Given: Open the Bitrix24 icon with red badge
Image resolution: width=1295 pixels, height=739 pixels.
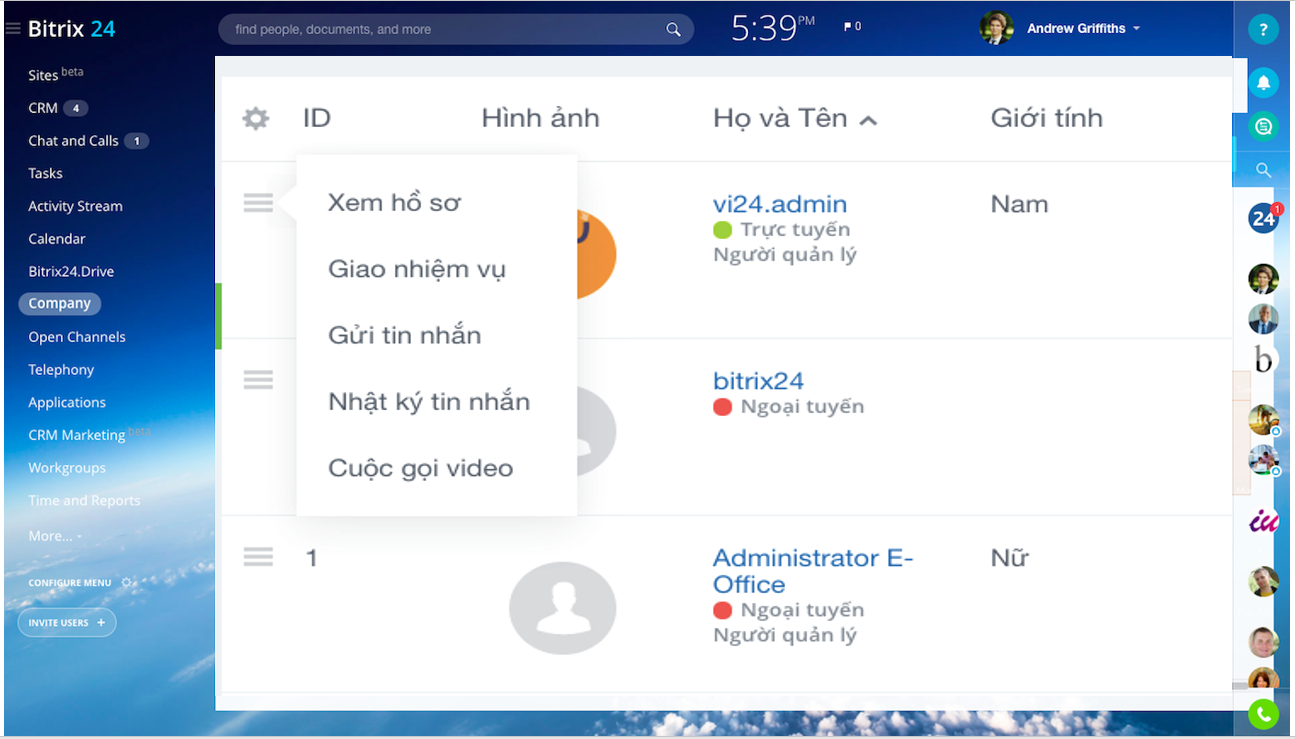Looking at the screenshot, I should tap(1263, 217).
